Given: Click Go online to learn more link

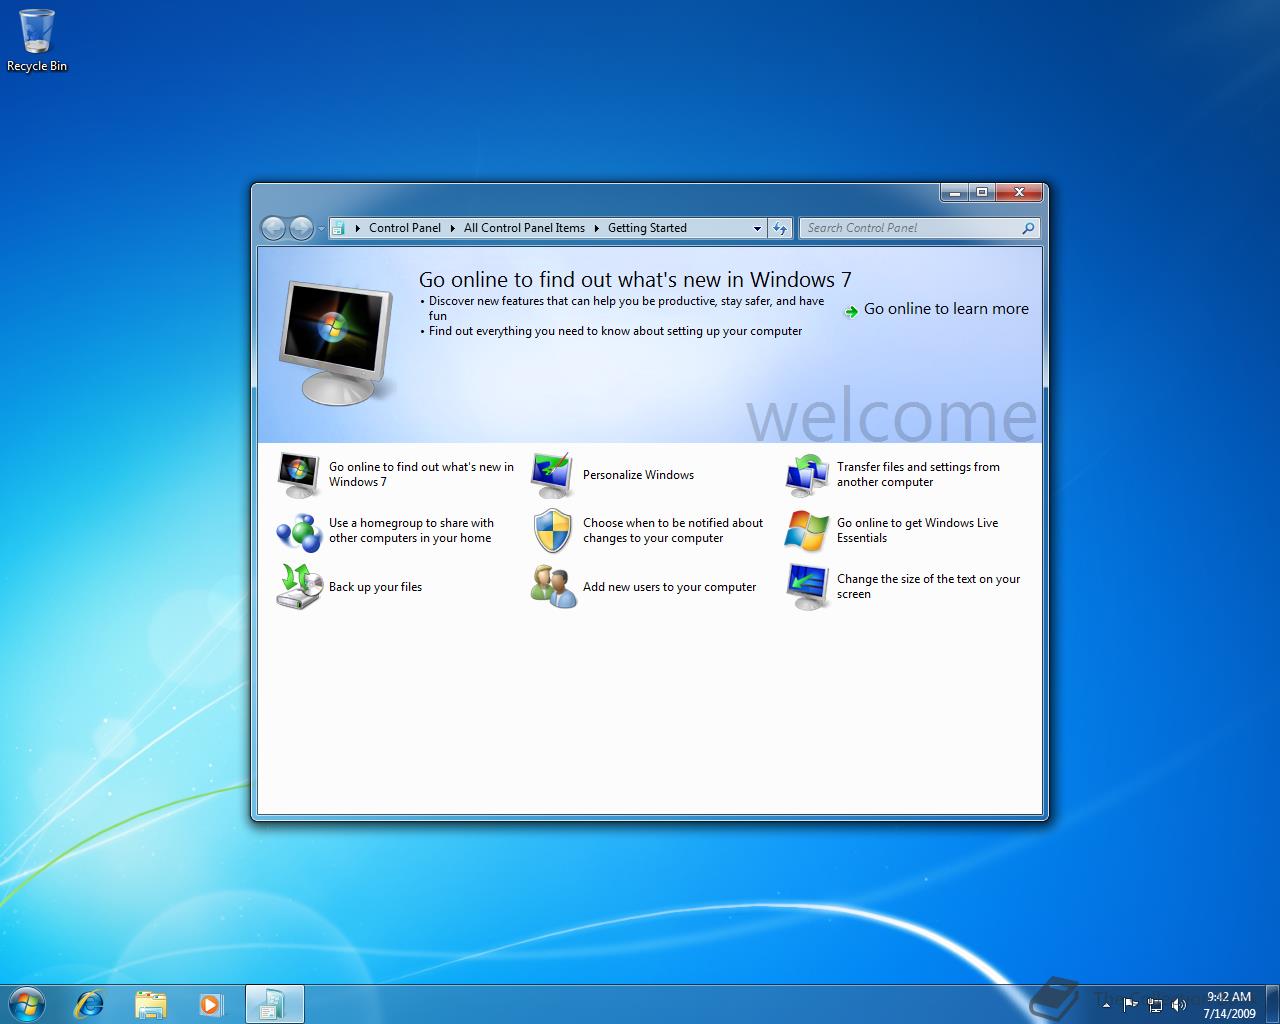Looking at the screenshot, I should 946,309.
